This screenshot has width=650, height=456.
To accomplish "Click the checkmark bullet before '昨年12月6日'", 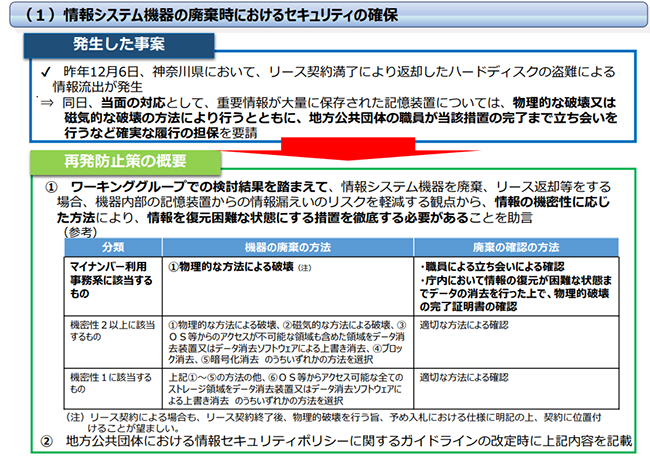I will 46,72.
